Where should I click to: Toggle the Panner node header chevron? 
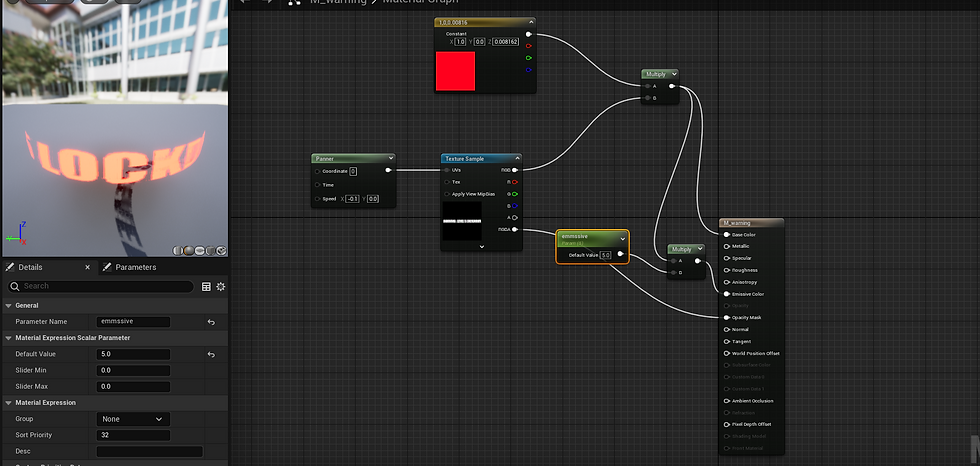[391, 159]
